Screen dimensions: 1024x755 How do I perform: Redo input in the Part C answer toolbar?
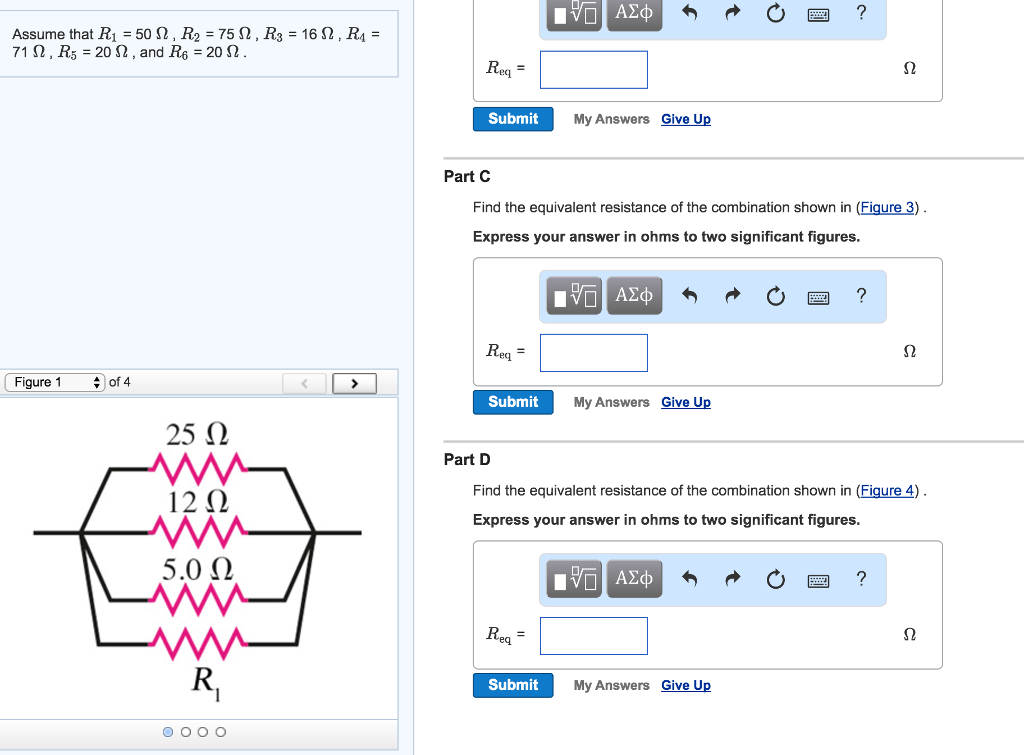click(732, 296)
